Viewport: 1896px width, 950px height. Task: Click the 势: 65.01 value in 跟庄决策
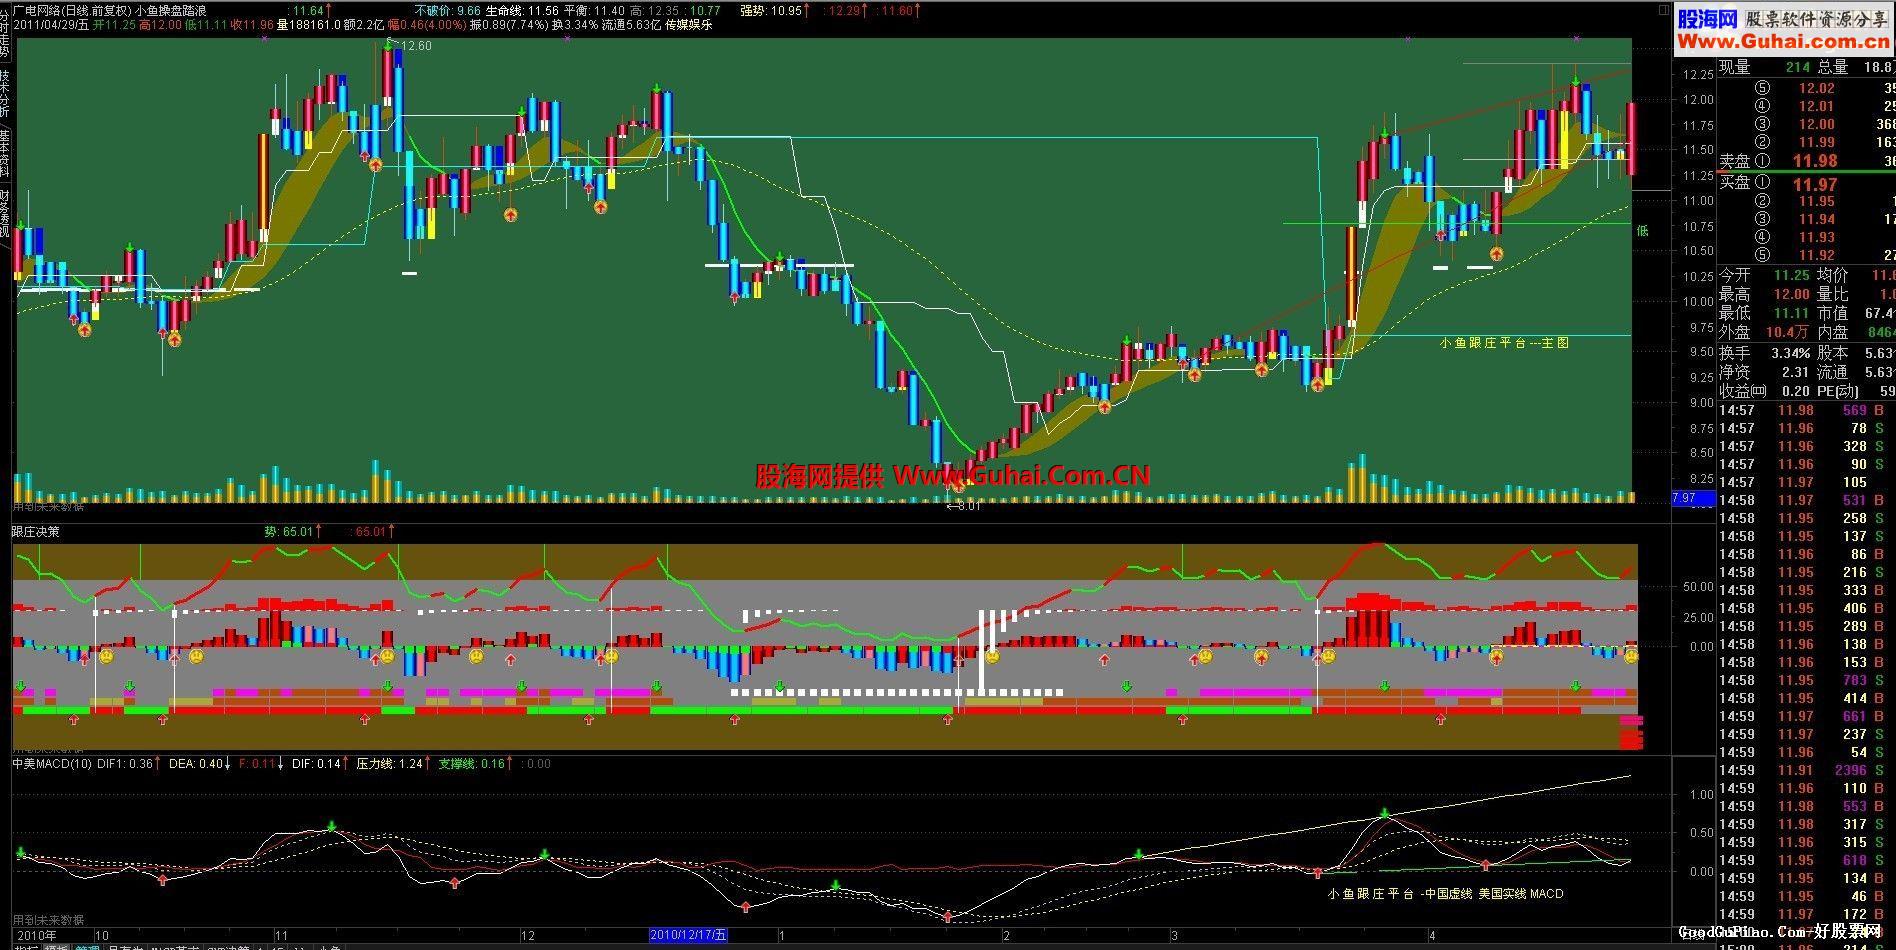290,532
